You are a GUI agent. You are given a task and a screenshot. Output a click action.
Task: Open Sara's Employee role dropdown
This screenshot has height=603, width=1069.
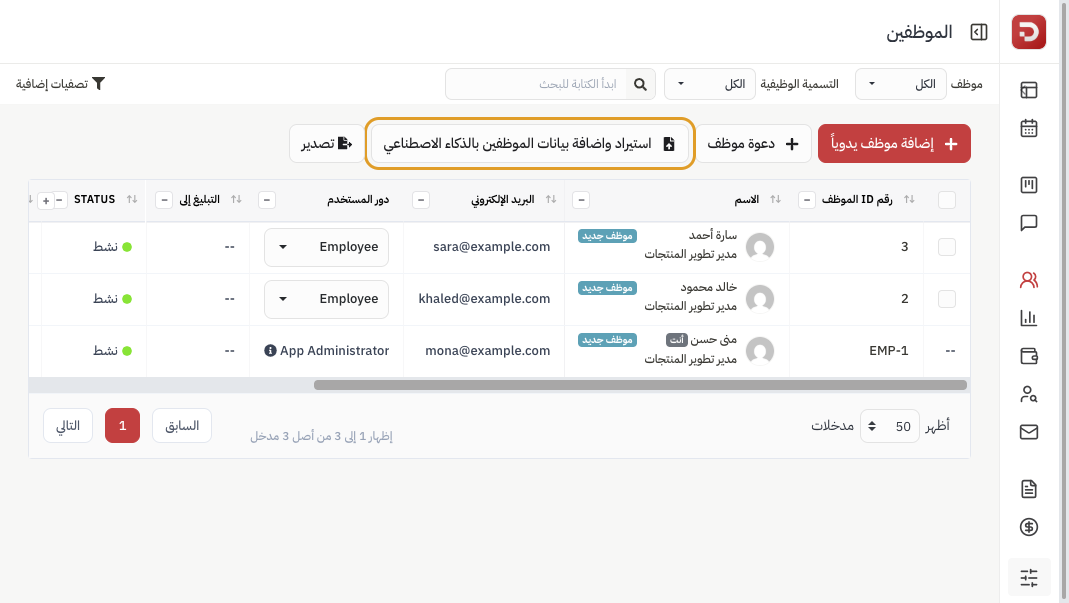coord(327,247)
